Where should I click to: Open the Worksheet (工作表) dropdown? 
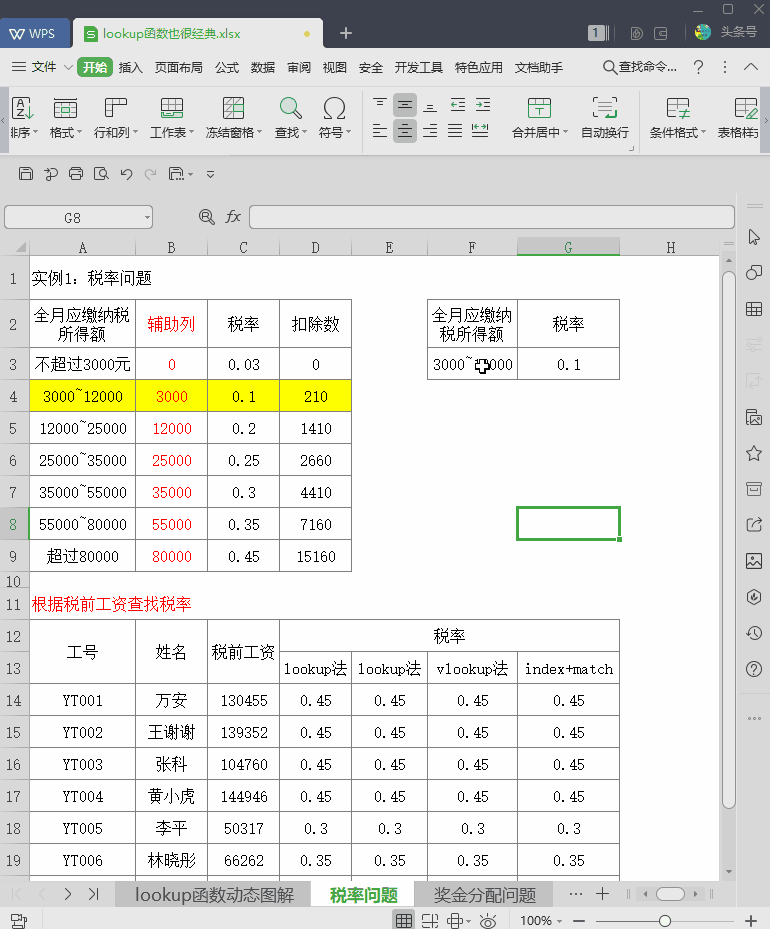pos(172,132)
